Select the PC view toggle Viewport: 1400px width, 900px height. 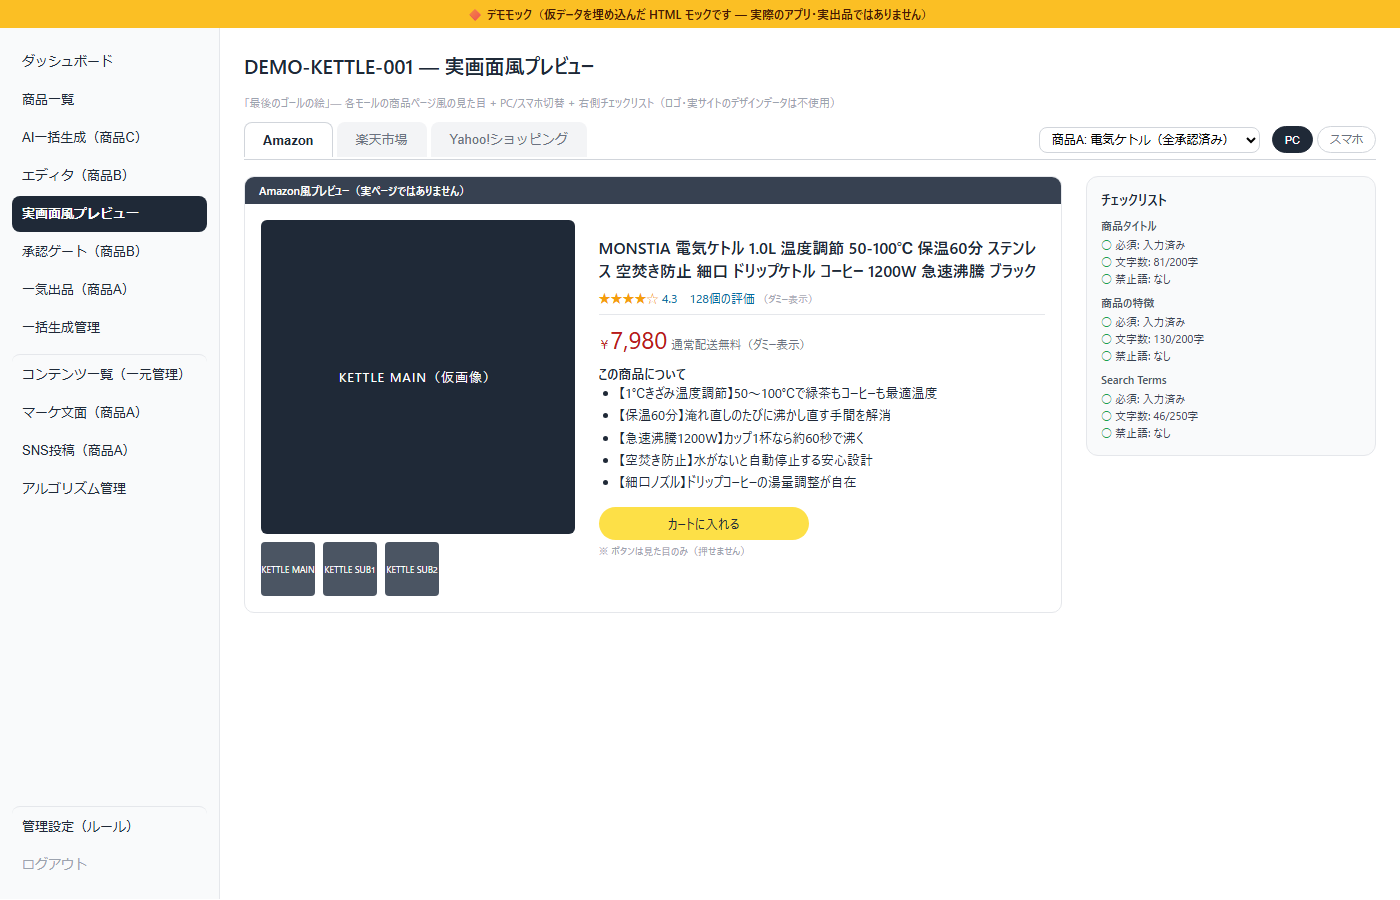[1292, 140]
